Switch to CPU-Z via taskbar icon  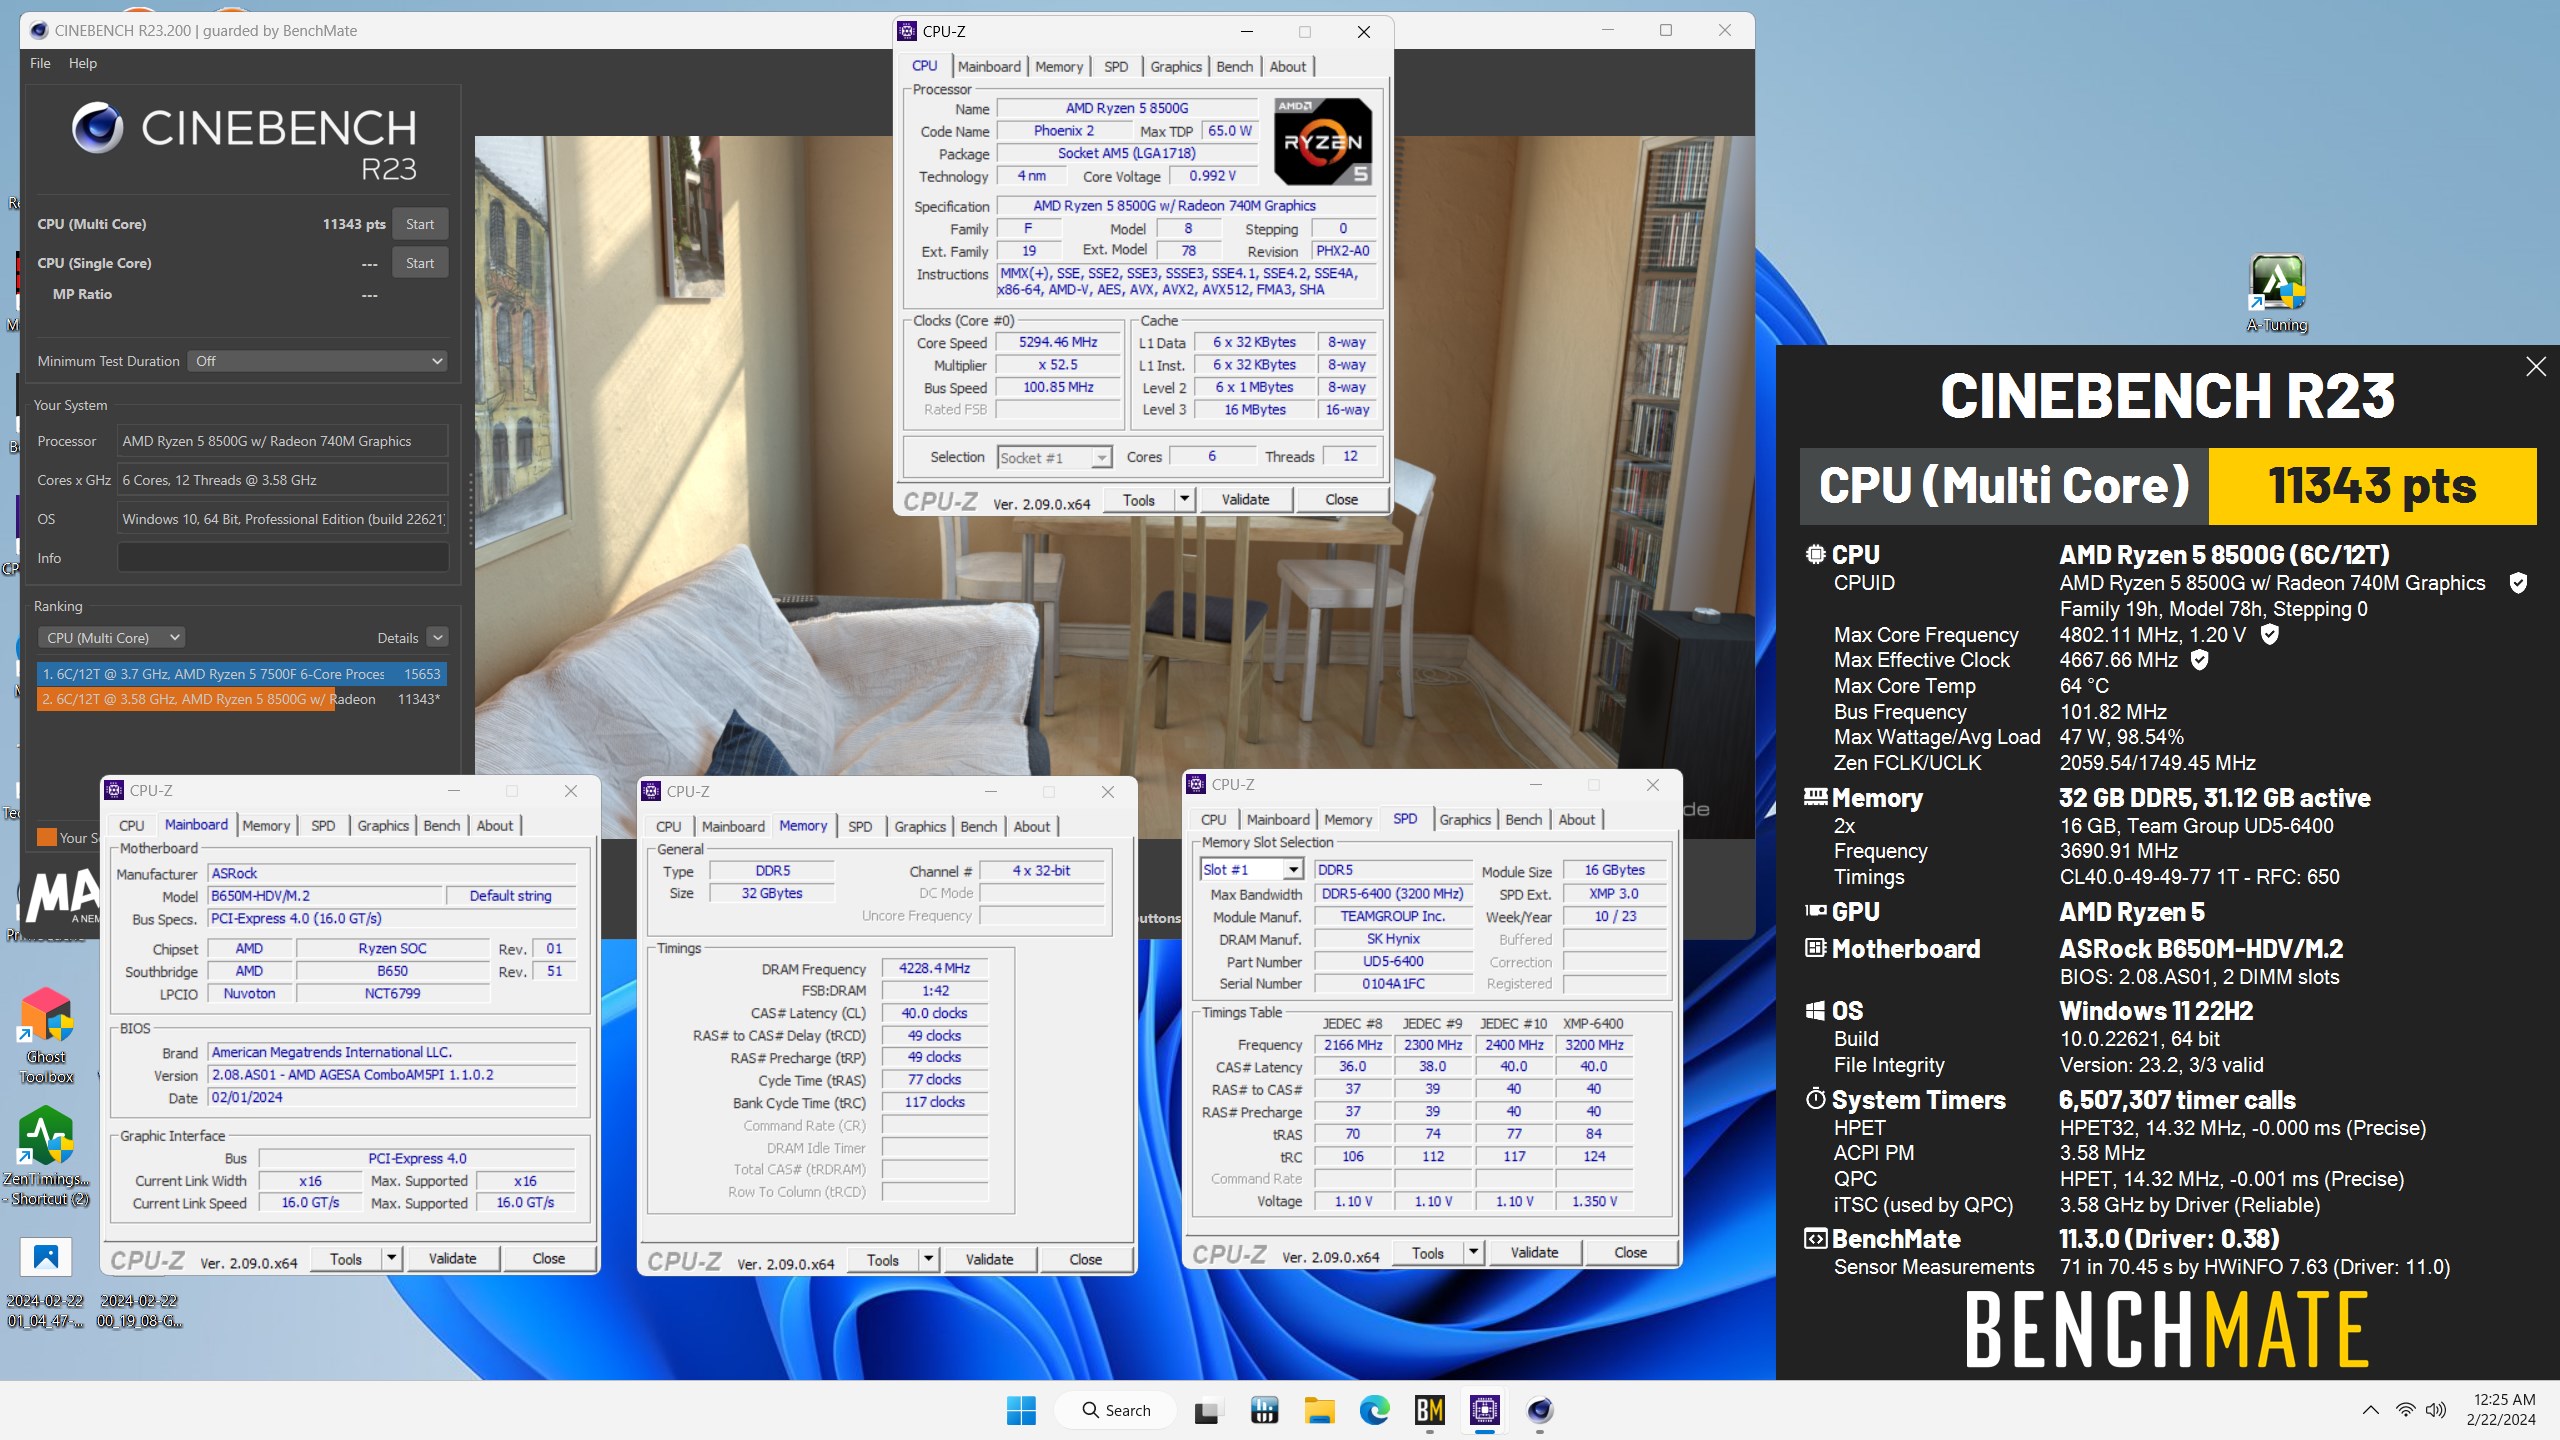[x=1484, y=1410]
